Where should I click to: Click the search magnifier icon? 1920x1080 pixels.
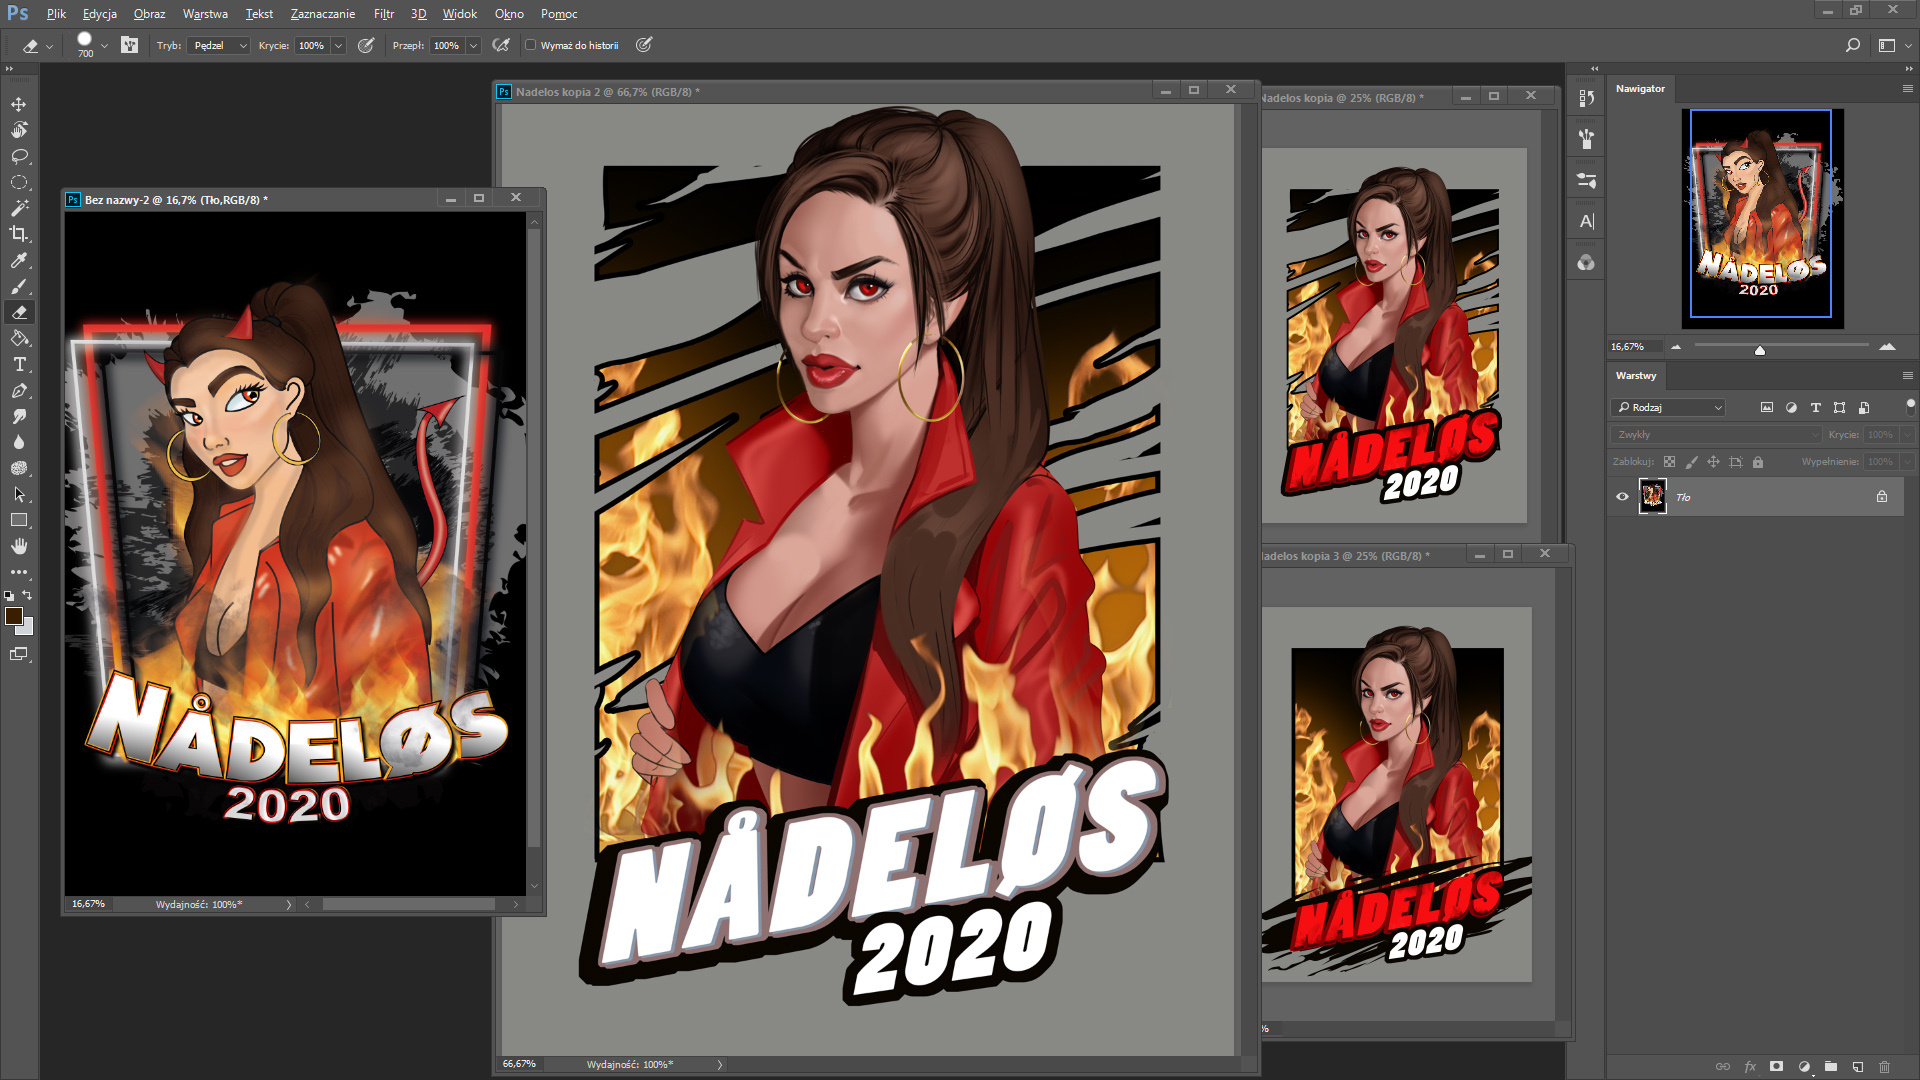pyautogui.click(x=1853, y=45)
